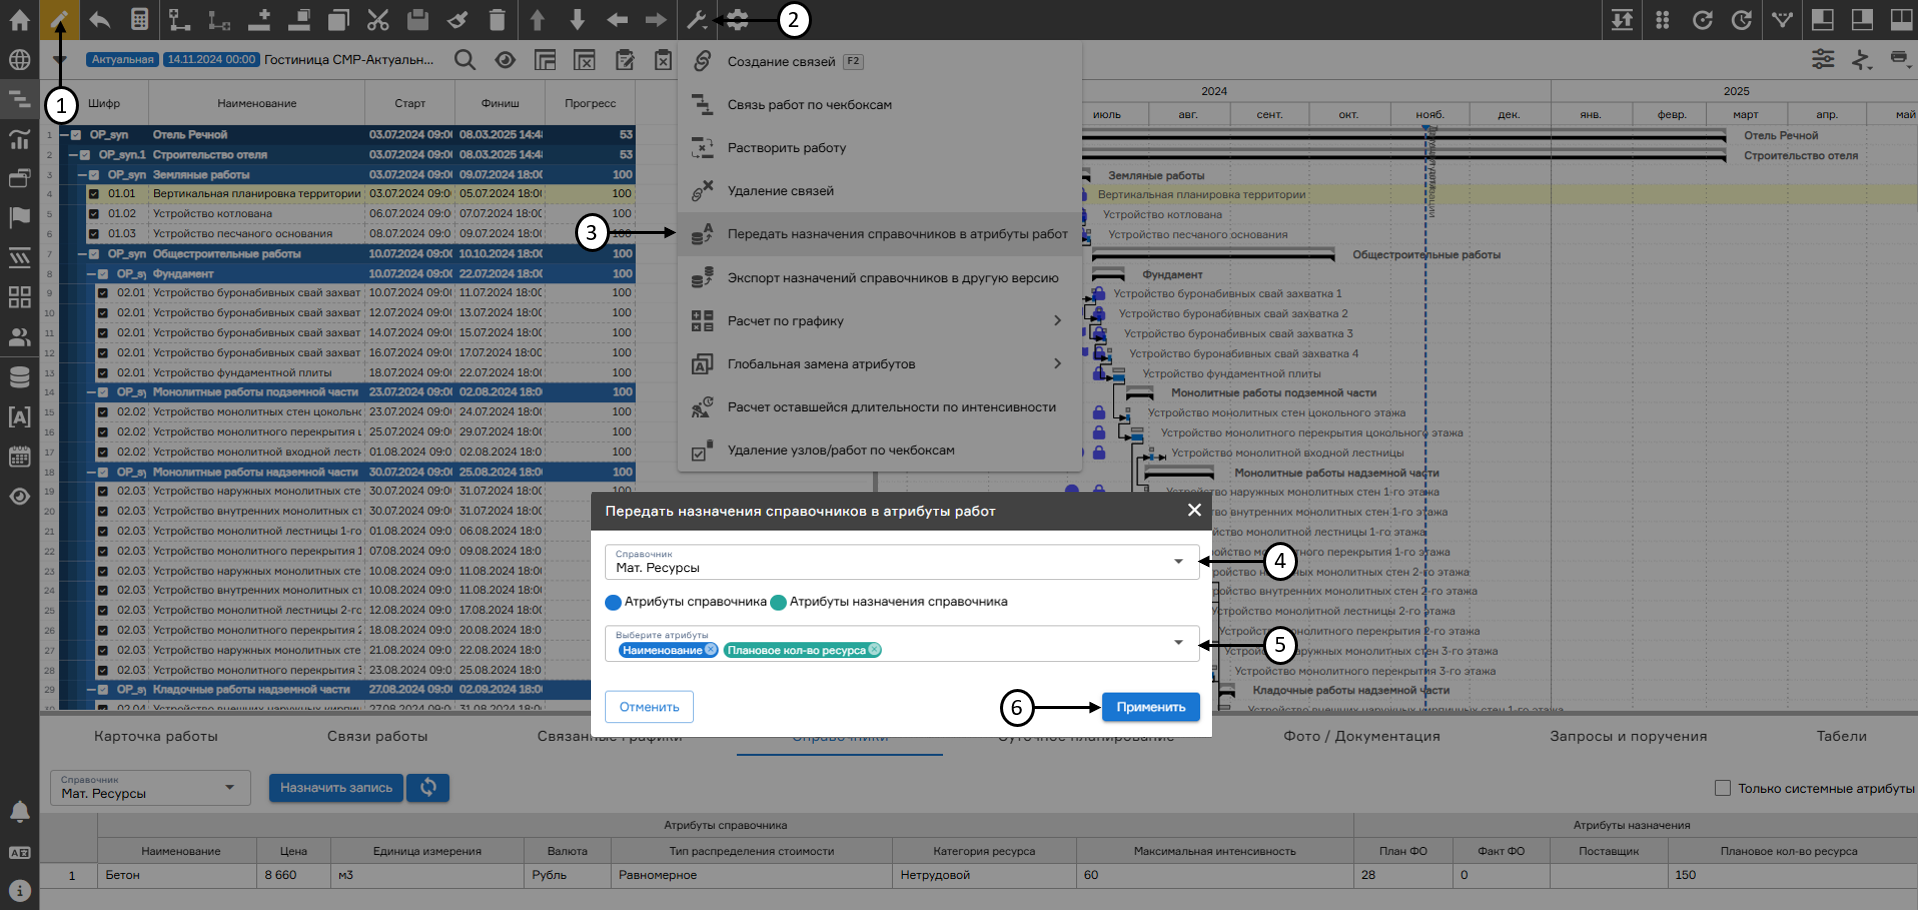Open the flag icon in the left sidebar
Image resolution: width=1918 pixels, height=910 pixels.
click(x=19, y=218)
